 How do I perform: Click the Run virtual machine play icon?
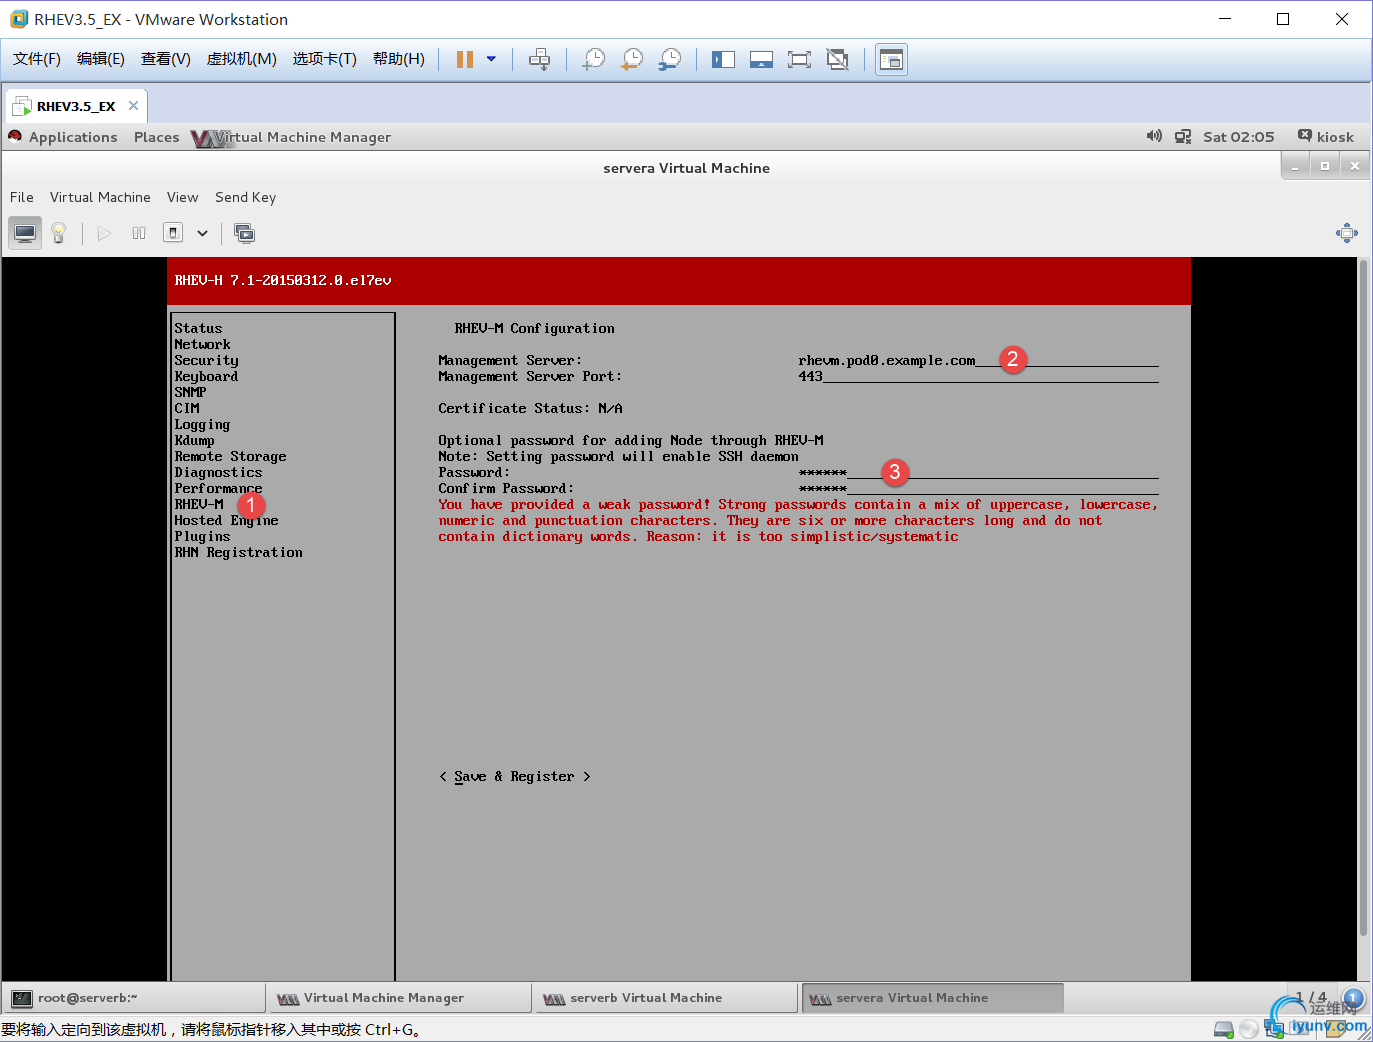[104, 233]
